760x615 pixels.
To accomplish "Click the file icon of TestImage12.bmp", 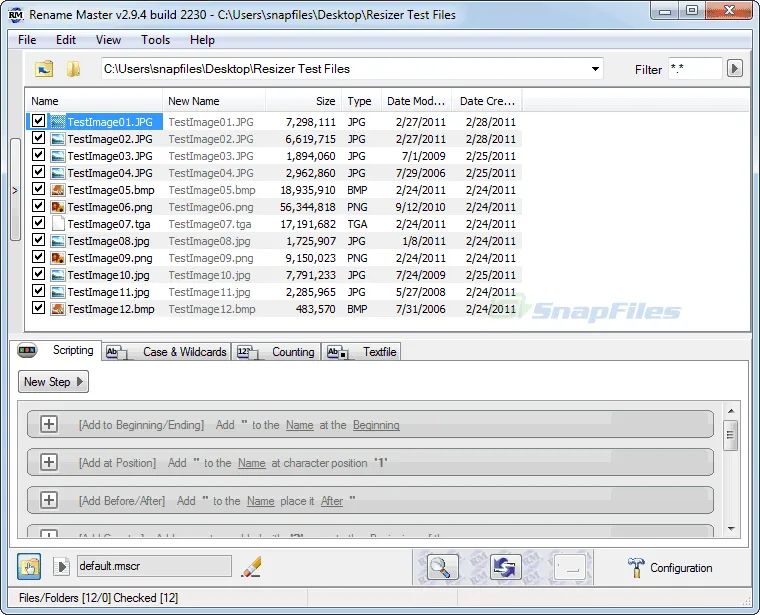I will coord(58,309).
